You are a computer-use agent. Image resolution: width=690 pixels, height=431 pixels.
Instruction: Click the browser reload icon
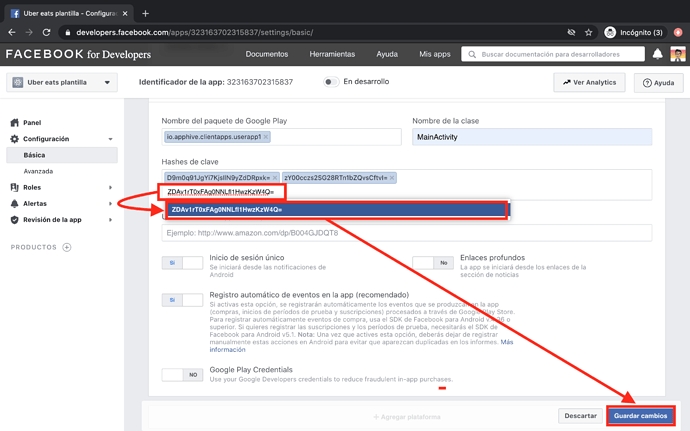click(46, 32)
